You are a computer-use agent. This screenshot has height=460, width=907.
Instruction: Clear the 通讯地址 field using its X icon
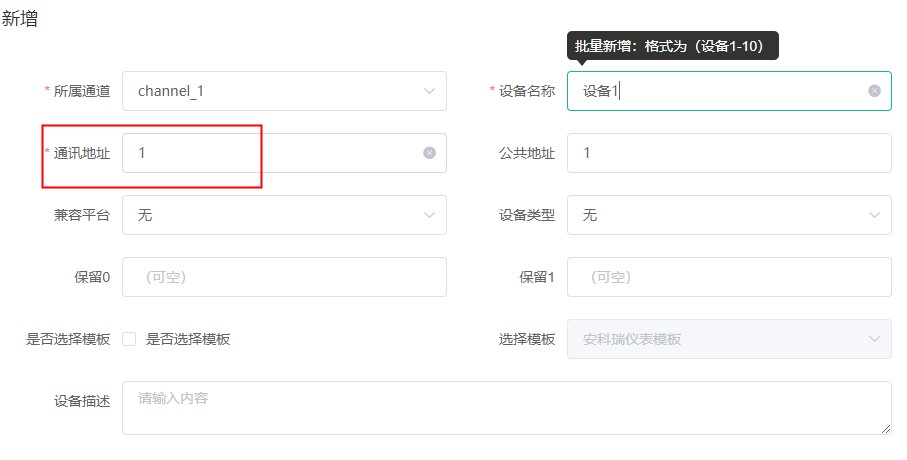tap(429, 153)
